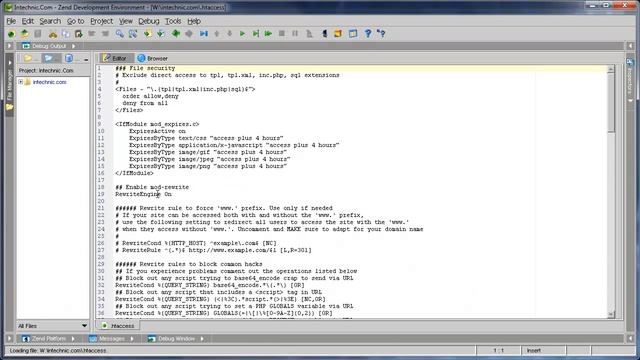Click the green fast-forward debug icon
The image size is (640, 360).
tap(268, 34)
